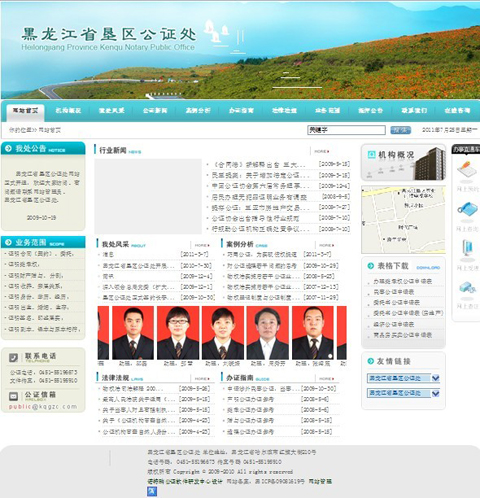Click the small blue icon in footer
Image resolution: width=480 pixels, height=498 pixels.
coord(152,491)
